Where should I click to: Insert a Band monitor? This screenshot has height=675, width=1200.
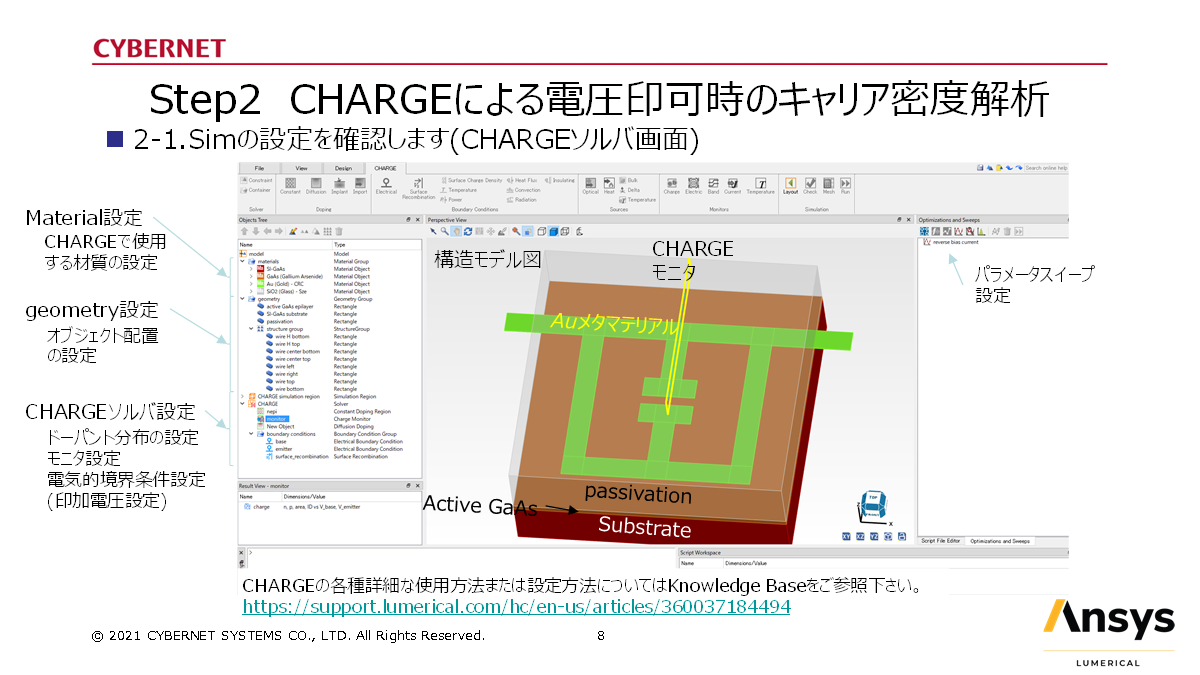[x=713, y=186]
